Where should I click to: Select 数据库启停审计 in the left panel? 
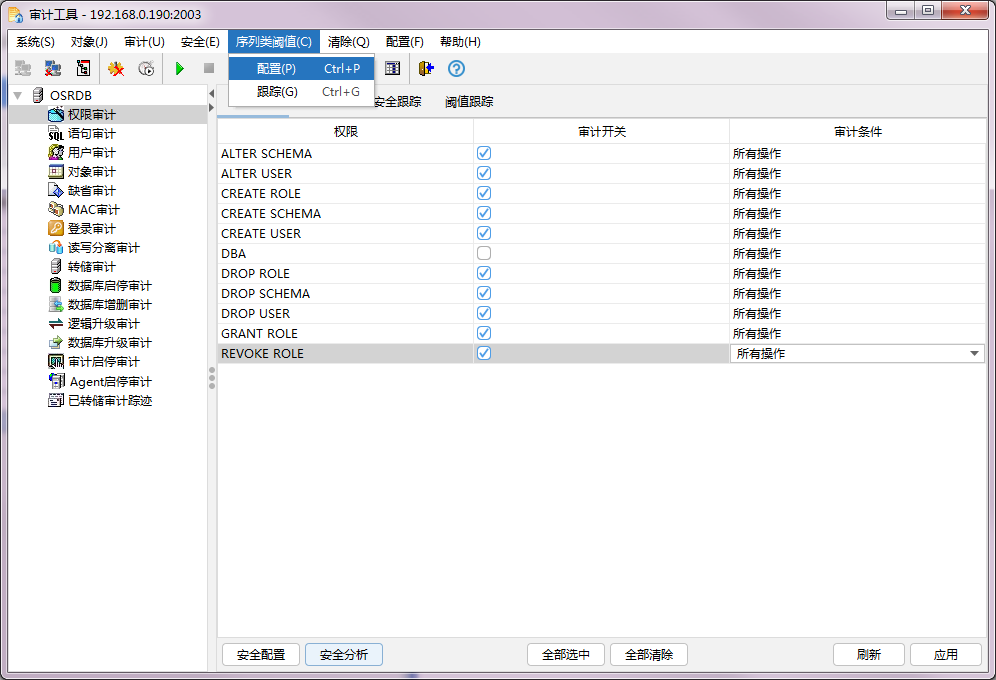click(97, 285)
